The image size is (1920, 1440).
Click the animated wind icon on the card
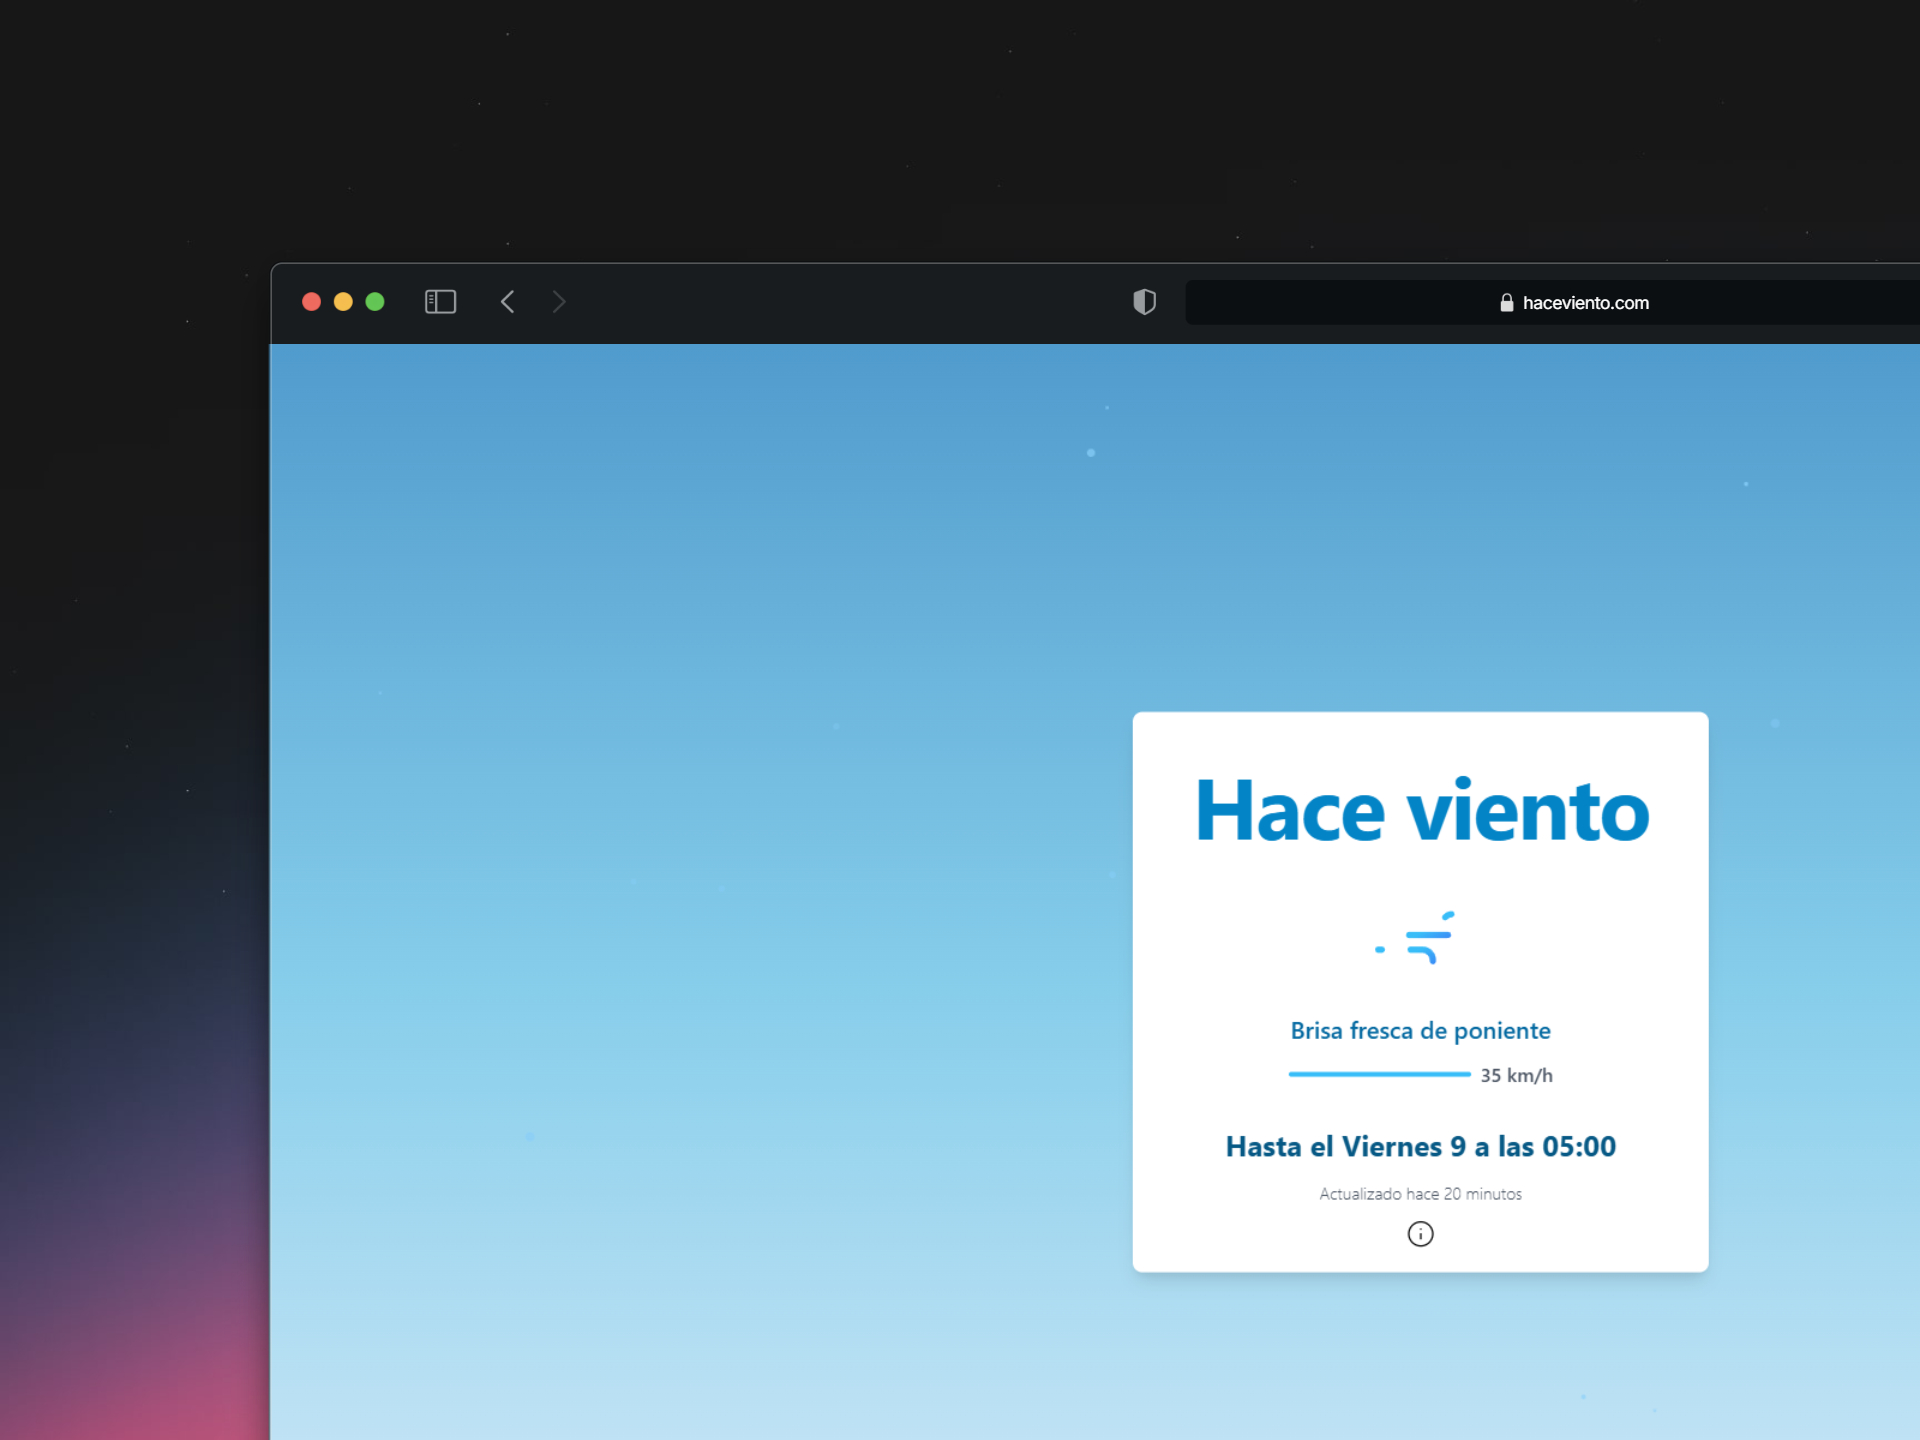point(1416,938)
